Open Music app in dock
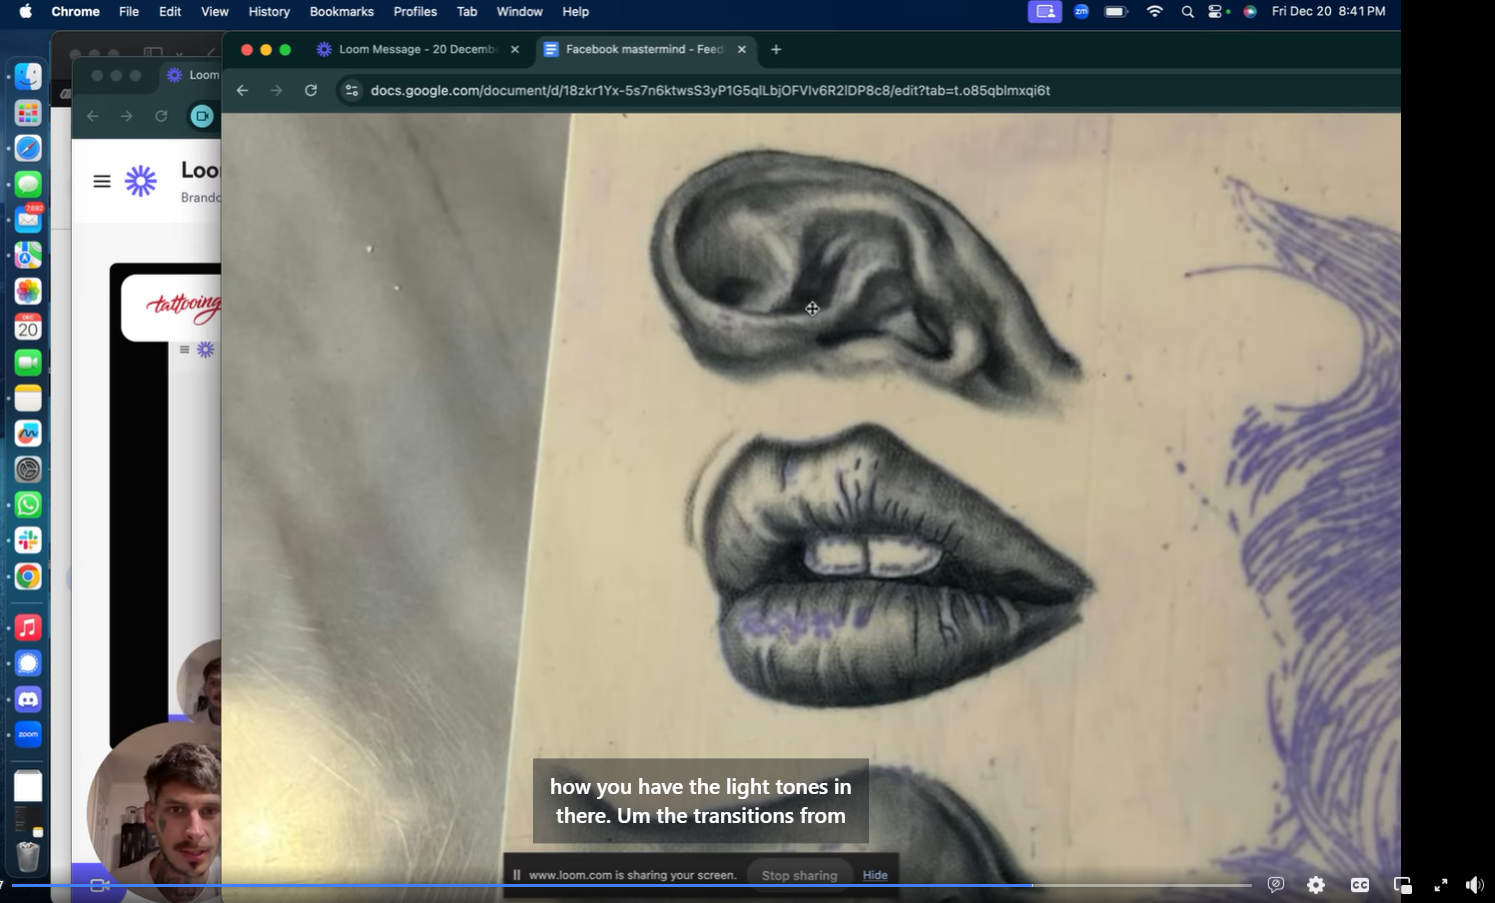The height and width of the screenshot is (903, 1495). pos(28,627)
